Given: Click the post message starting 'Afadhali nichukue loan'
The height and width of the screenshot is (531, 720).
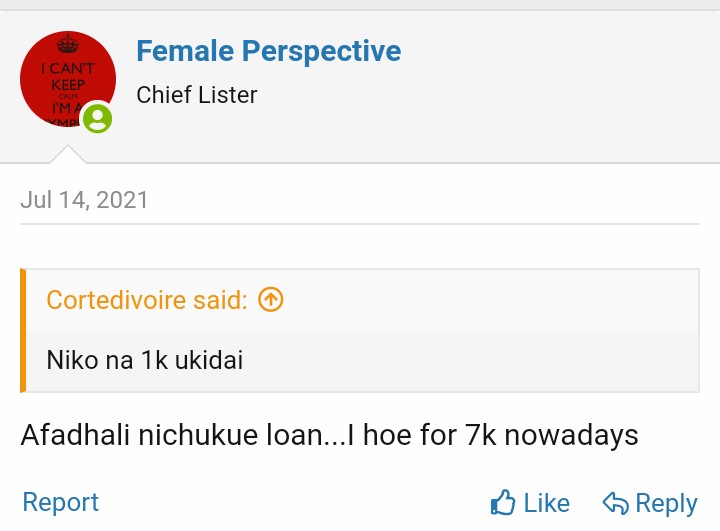Looking at the screenshot, I should point(329,436).
